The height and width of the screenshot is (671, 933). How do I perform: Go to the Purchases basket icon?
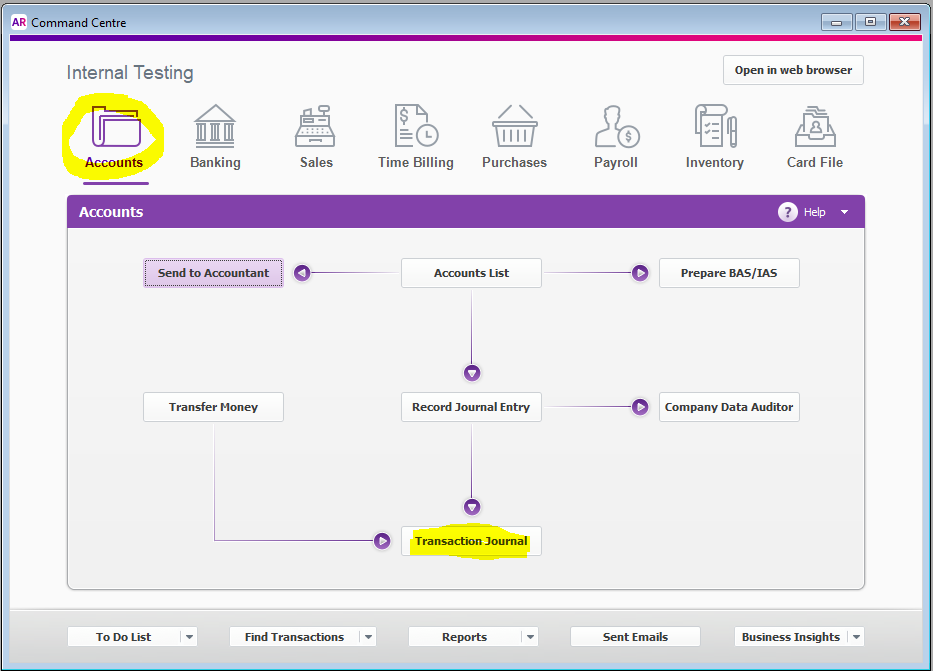click(515, 126)
